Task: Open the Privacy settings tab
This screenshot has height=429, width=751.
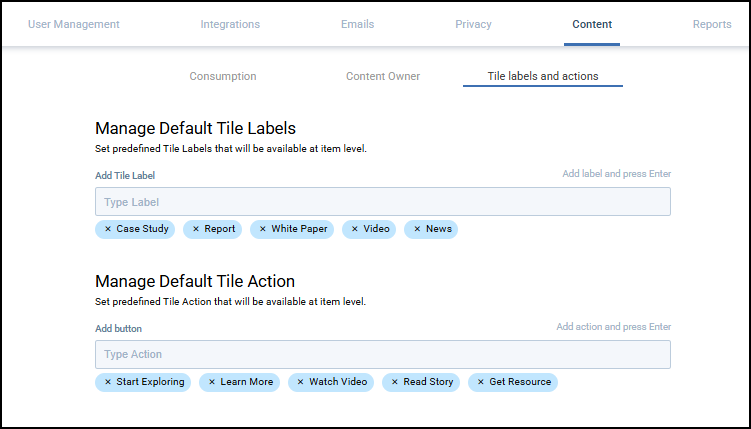Action: 473,24
